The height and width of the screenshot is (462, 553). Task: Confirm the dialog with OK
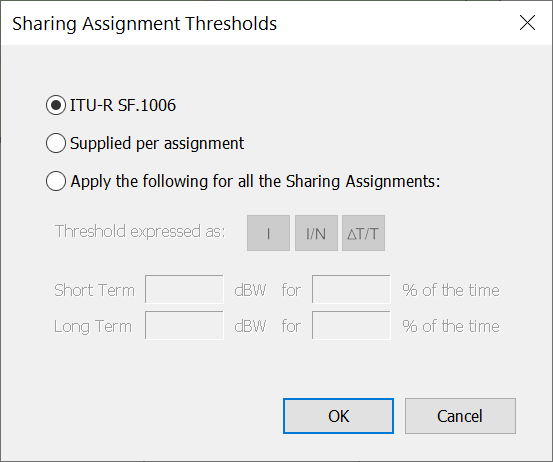coord(338,416)
